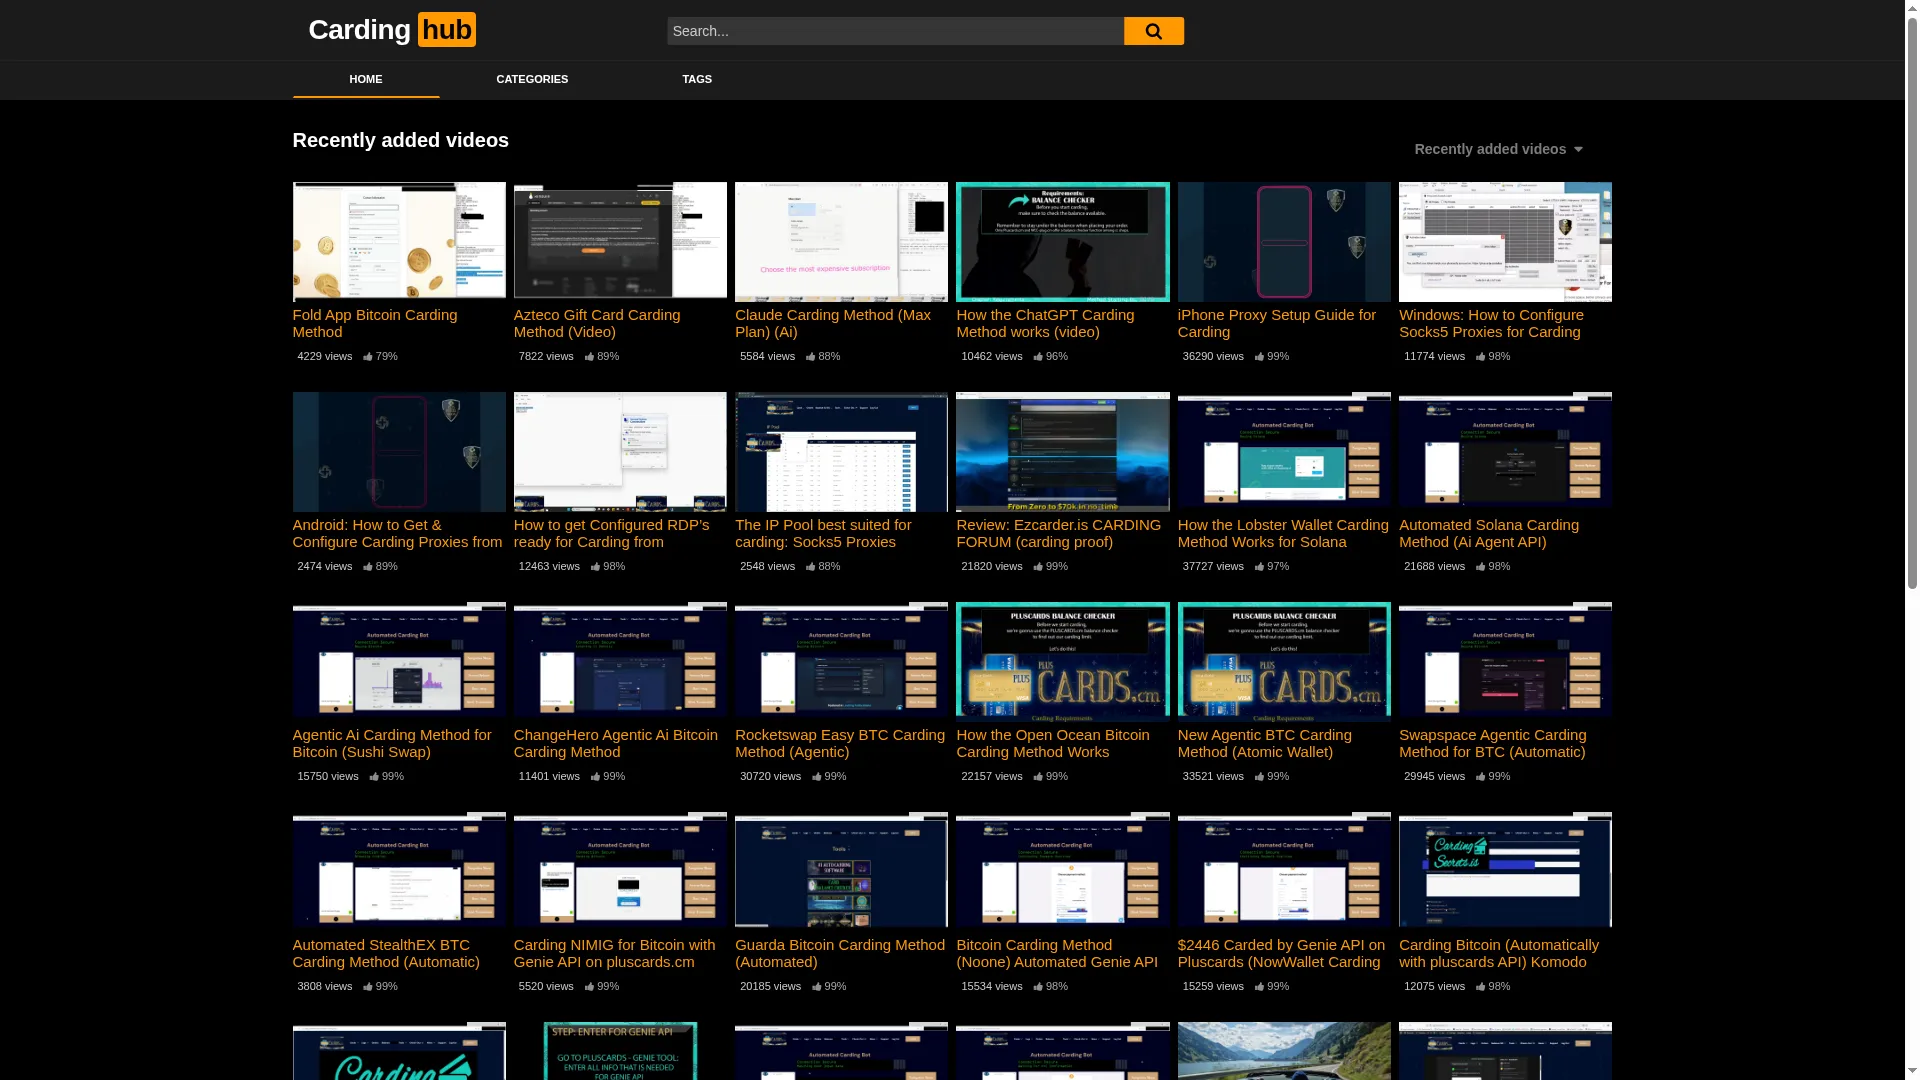Viewport: 1920px width, 1080px height.
Task: Select thumbnail for Automated StealthEX BTC video
Action: click(399, 872)
